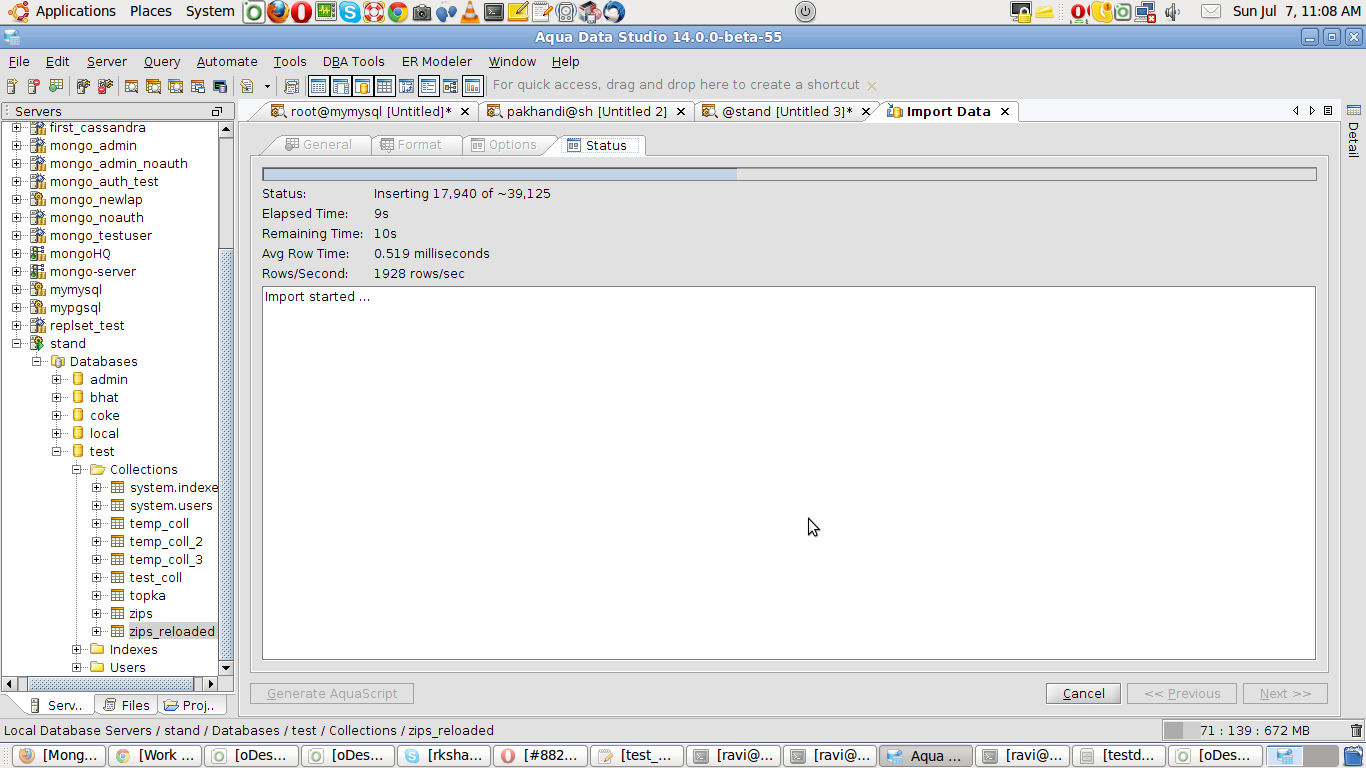Screen dimensions: 1366x768
Task: Expand the Indexes folder node
Action: click(76, 650)
